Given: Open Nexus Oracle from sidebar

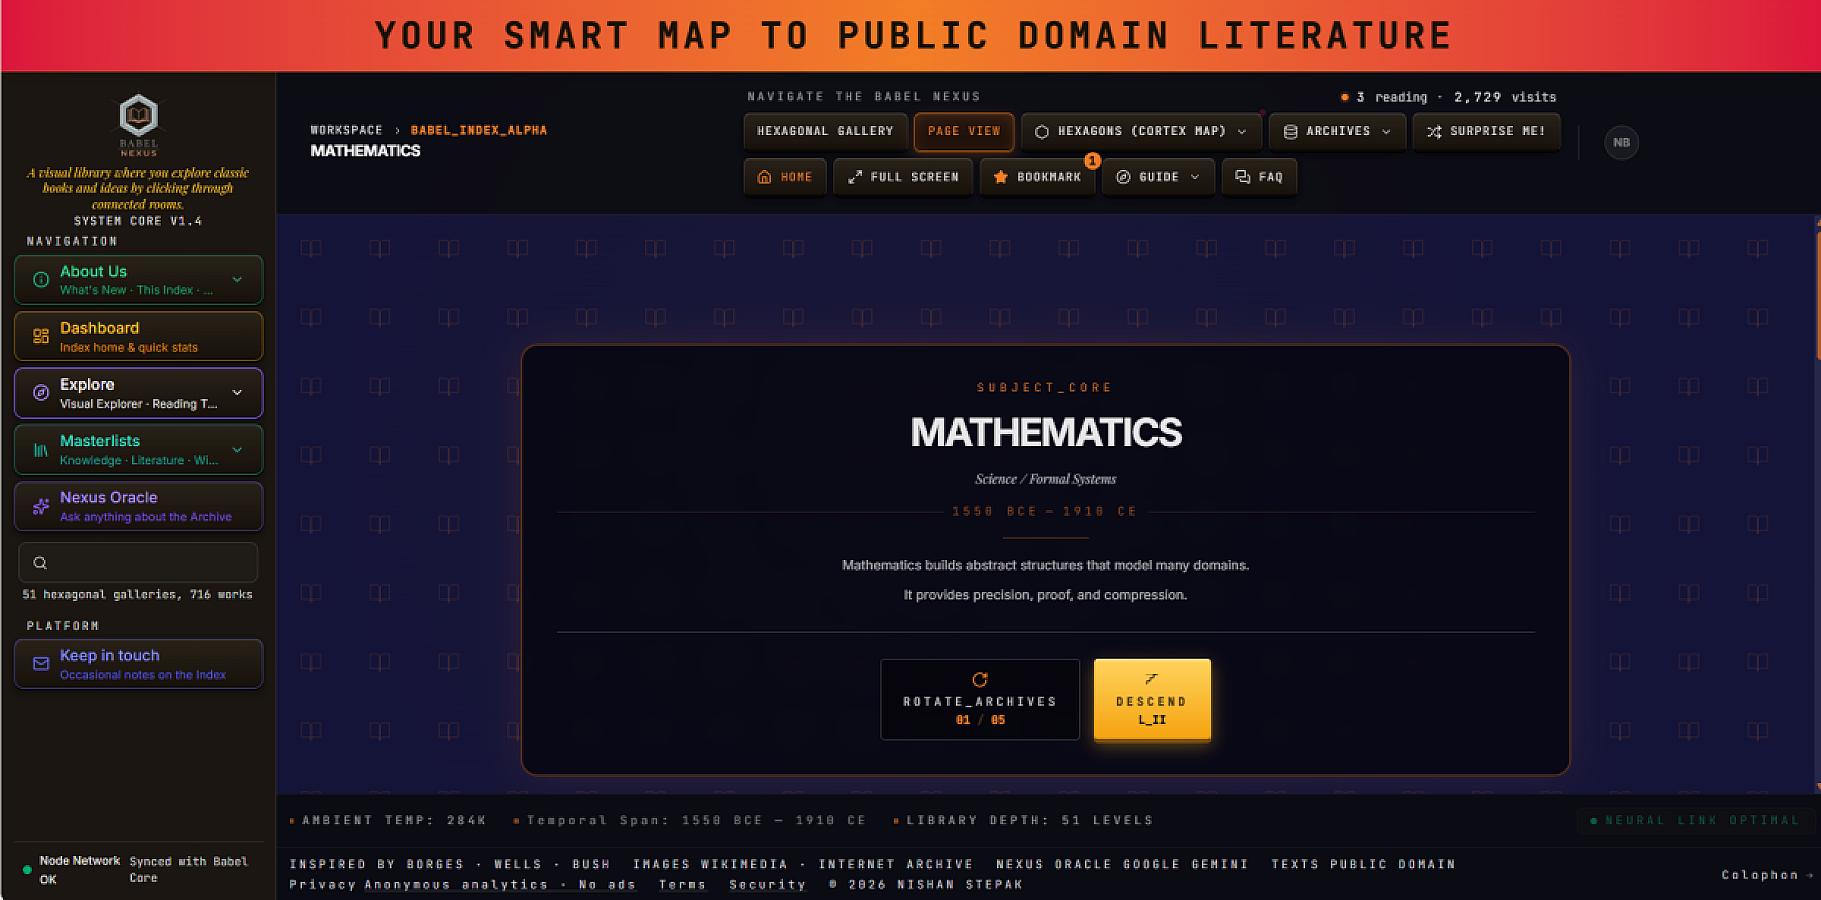Looking at the screenshot, I should (139, 506).
